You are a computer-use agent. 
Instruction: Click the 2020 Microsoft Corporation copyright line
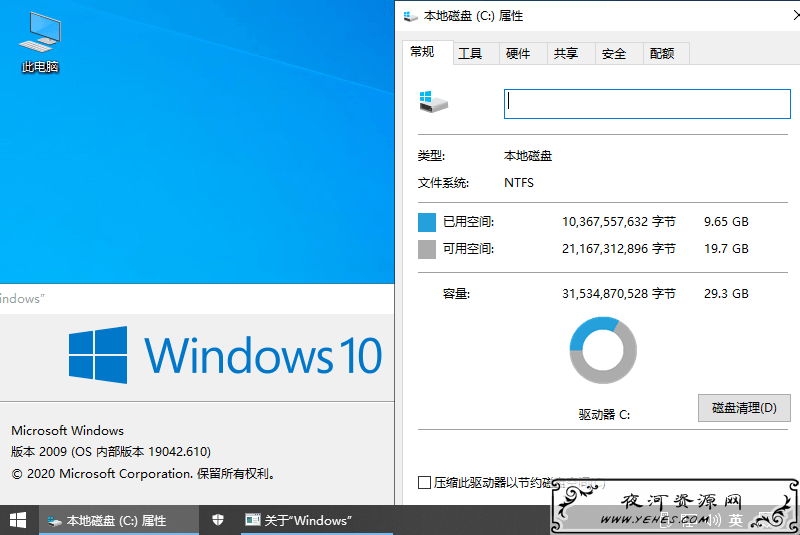click(x=144, y=474)
